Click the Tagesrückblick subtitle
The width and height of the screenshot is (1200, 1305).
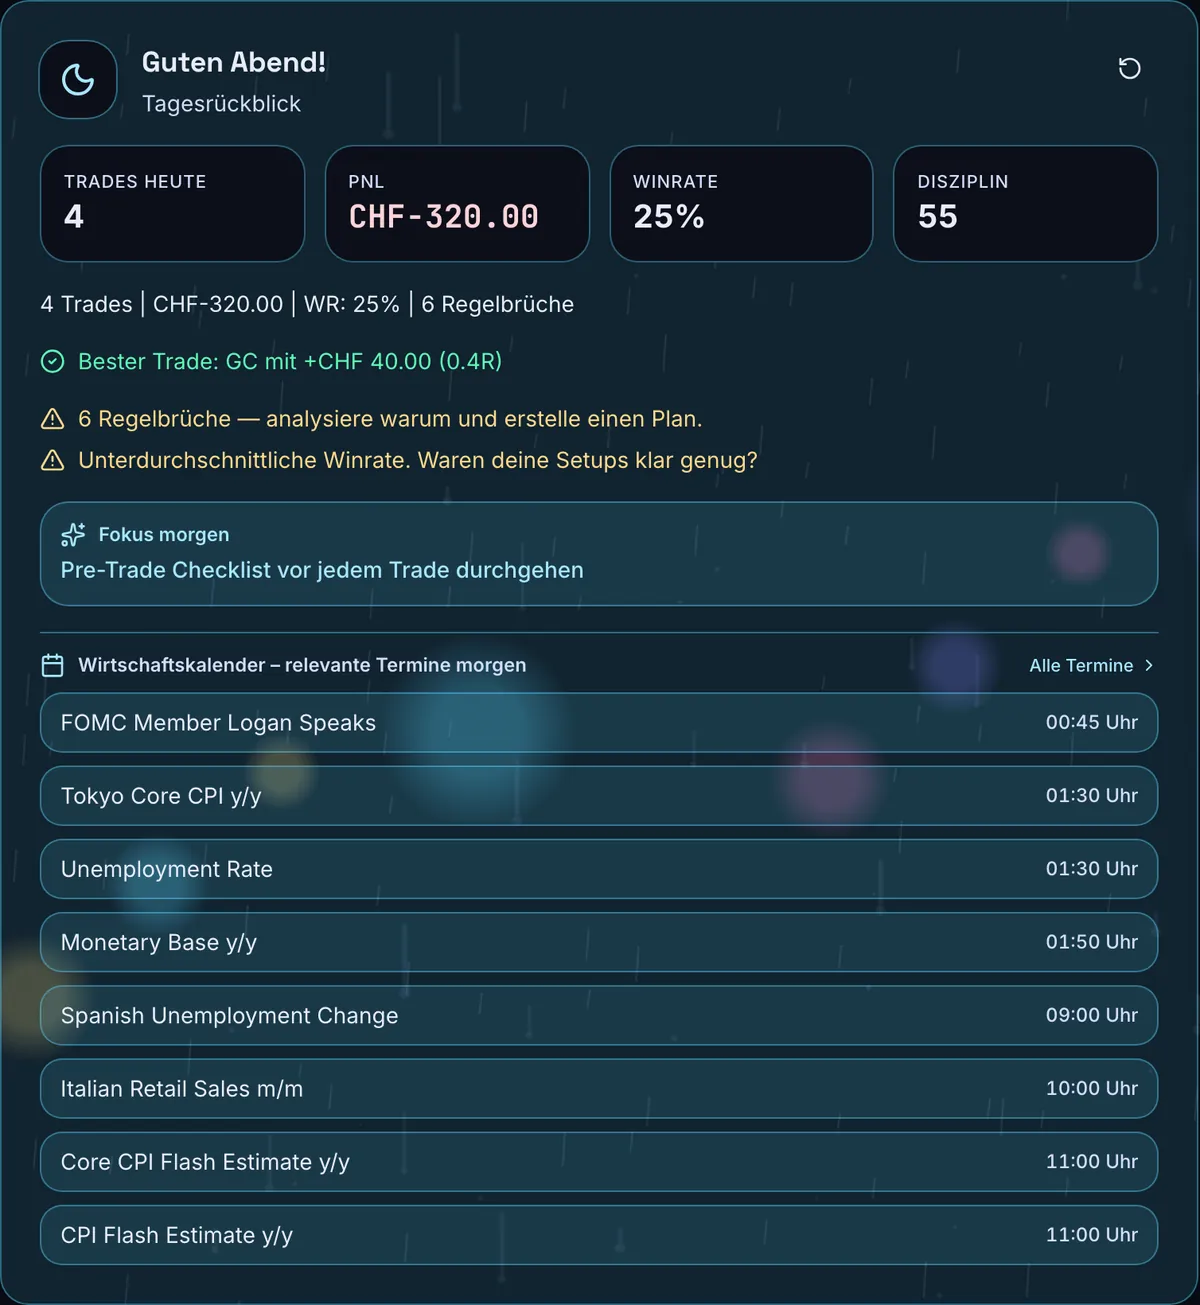tap(221, 104)
